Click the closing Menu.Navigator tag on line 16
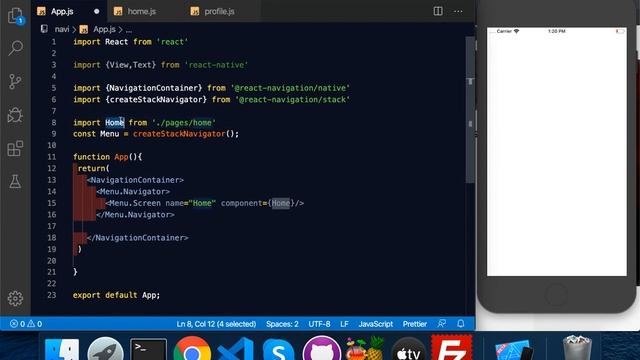Viewport: 640px width, 360px height. coord(135,215)
